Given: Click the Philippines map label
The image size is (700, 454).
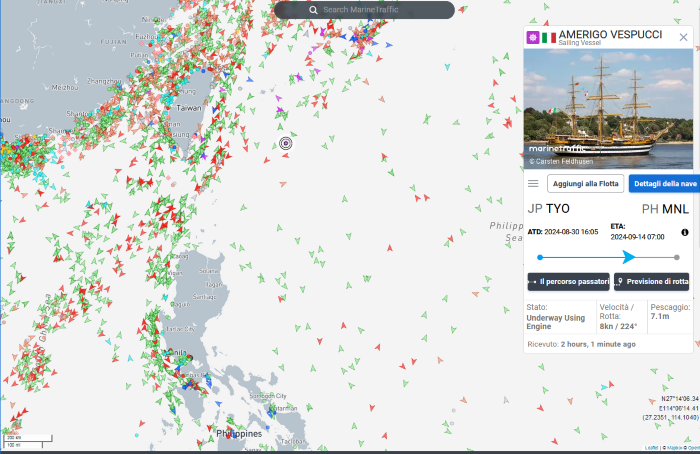Looking at the screenshot, I should [239, 433].
